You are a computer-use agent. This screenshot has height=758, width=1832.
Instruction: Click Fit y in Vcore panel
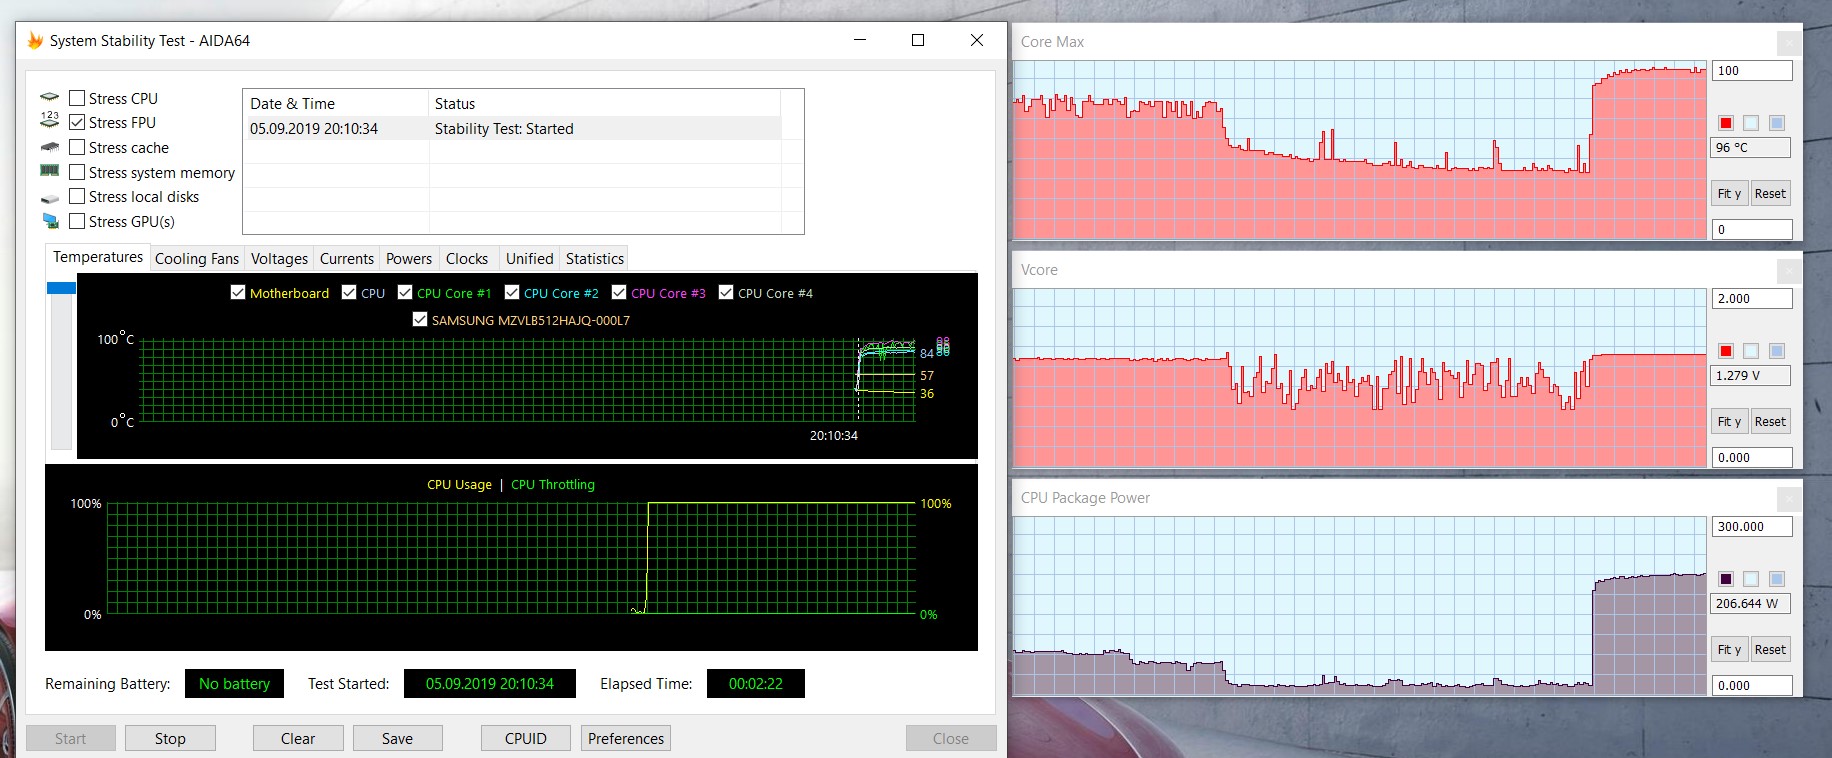(1729, 421)
